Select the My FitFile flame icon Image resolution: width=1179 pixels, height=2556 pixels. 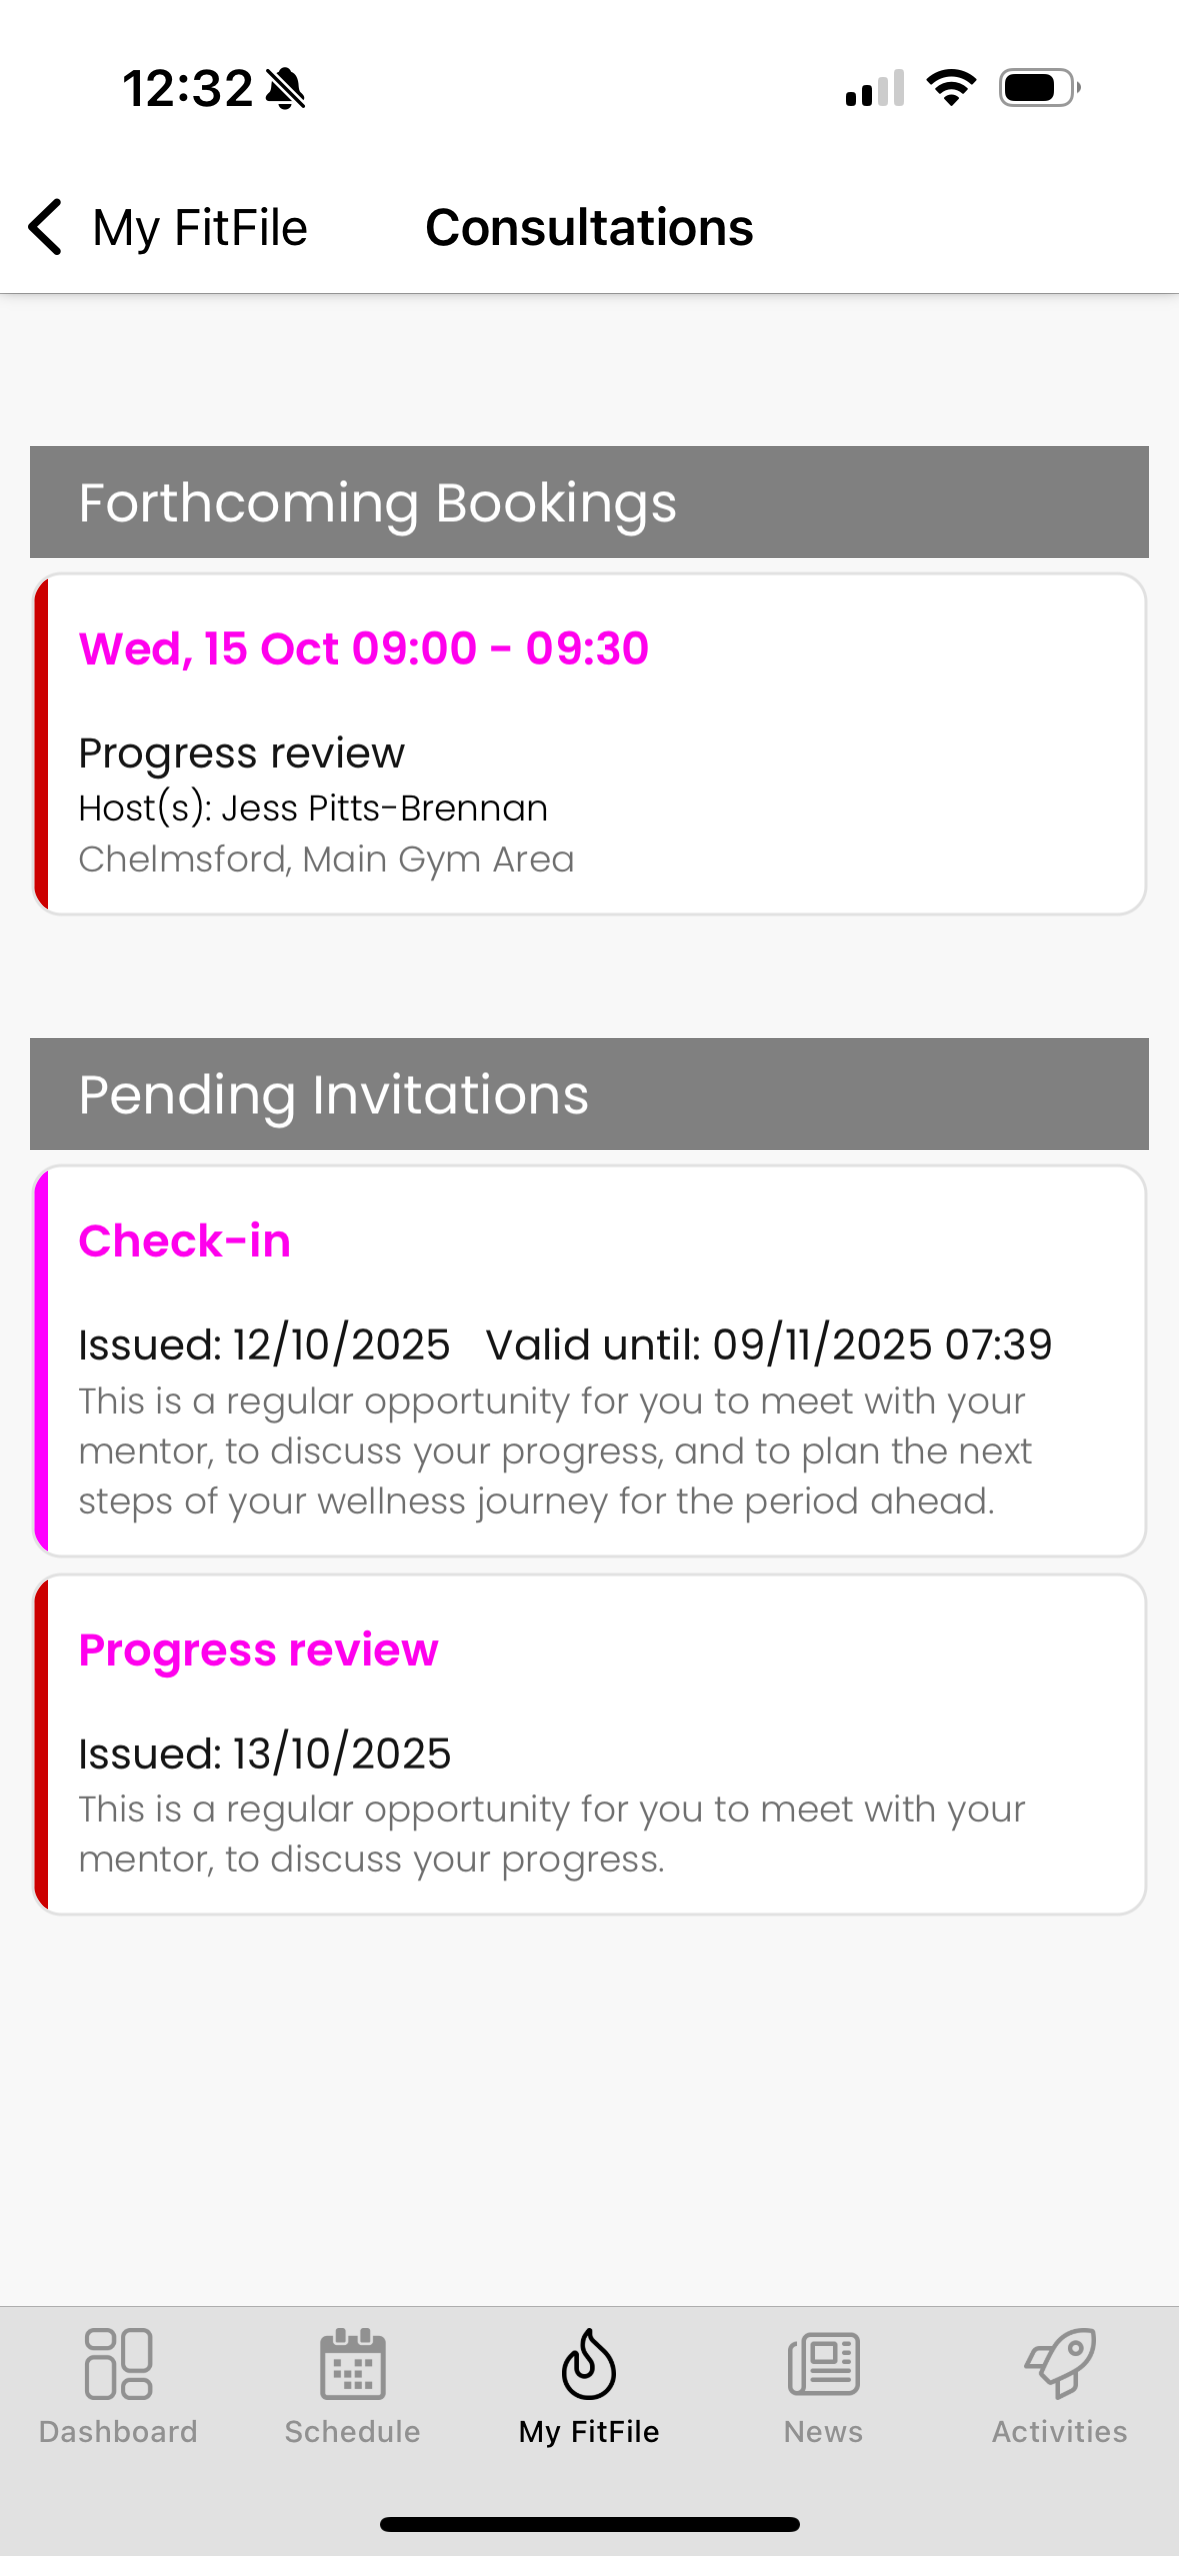(589, 2363)
